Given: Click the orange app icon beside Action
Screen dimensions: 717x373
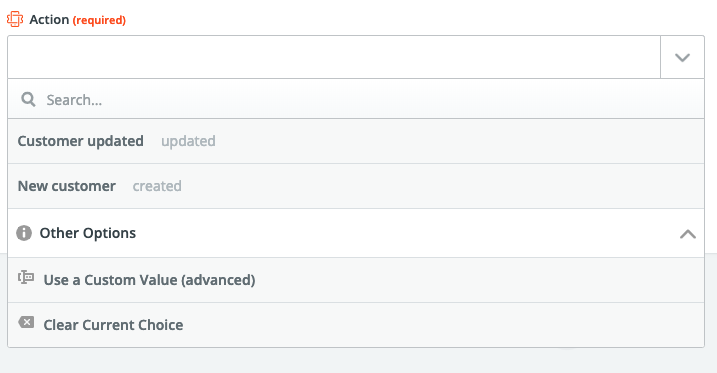Looking at the screenshot, I should (15, 20).
